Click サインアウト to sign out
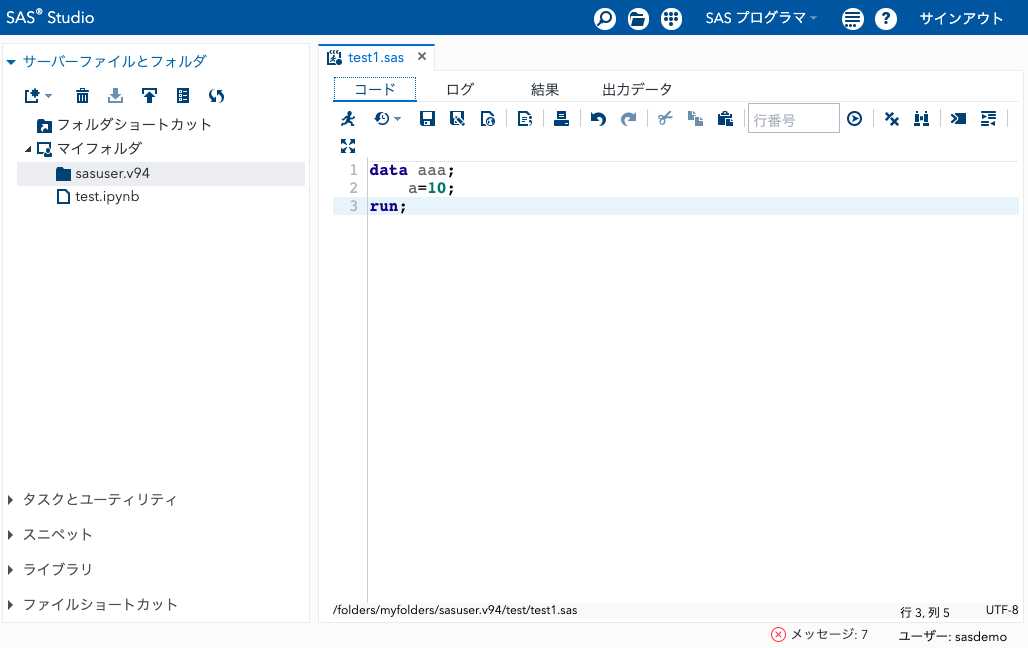1028x648 pixels. tap(960, 18)
